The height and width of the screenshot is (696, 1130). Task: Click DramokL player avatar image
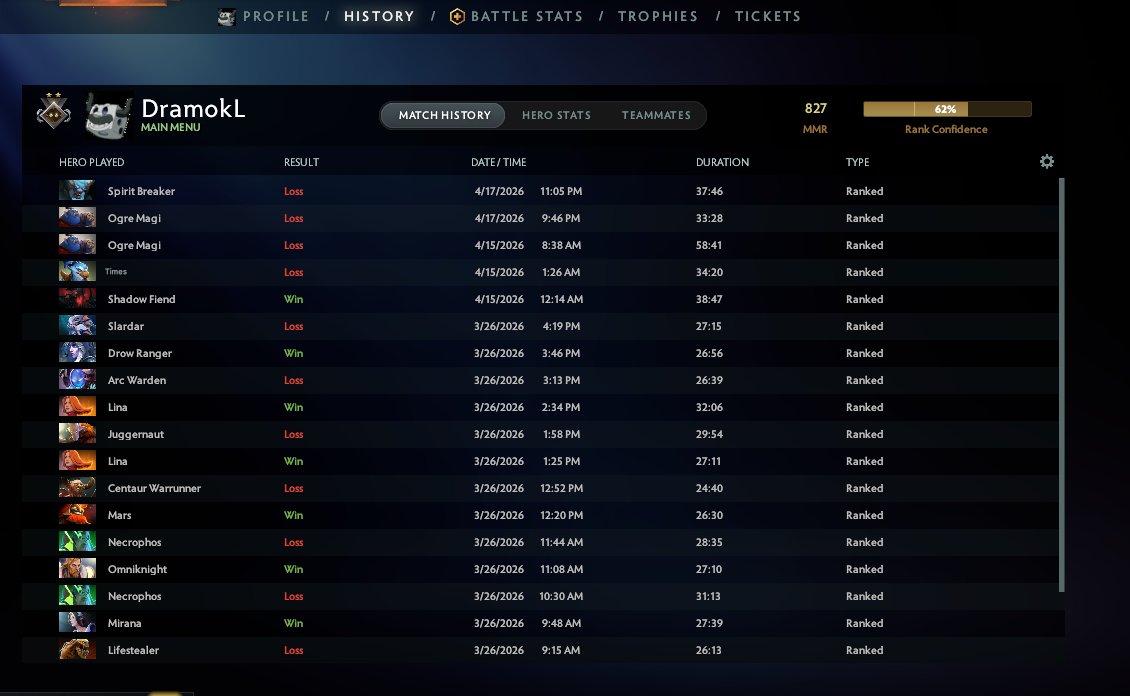108,115
